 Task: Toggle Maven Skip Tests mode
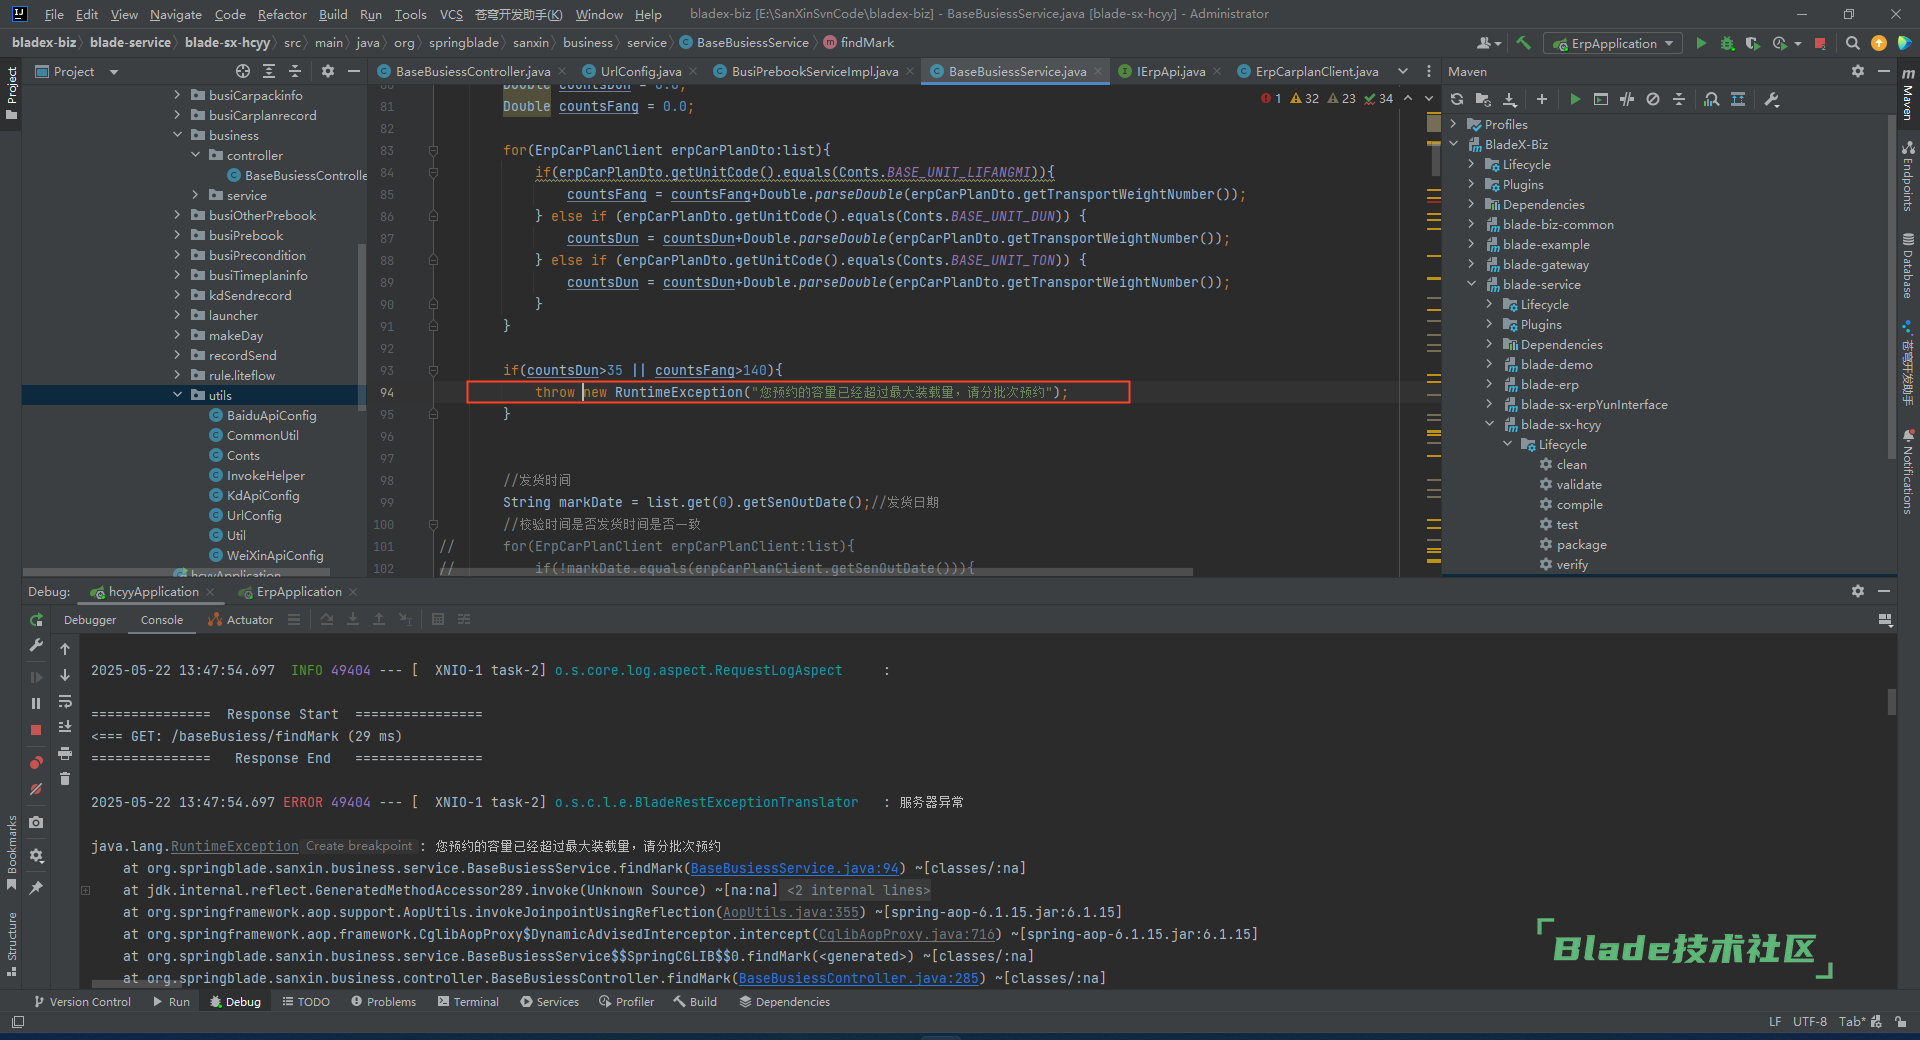click(x=1653, y=99)
